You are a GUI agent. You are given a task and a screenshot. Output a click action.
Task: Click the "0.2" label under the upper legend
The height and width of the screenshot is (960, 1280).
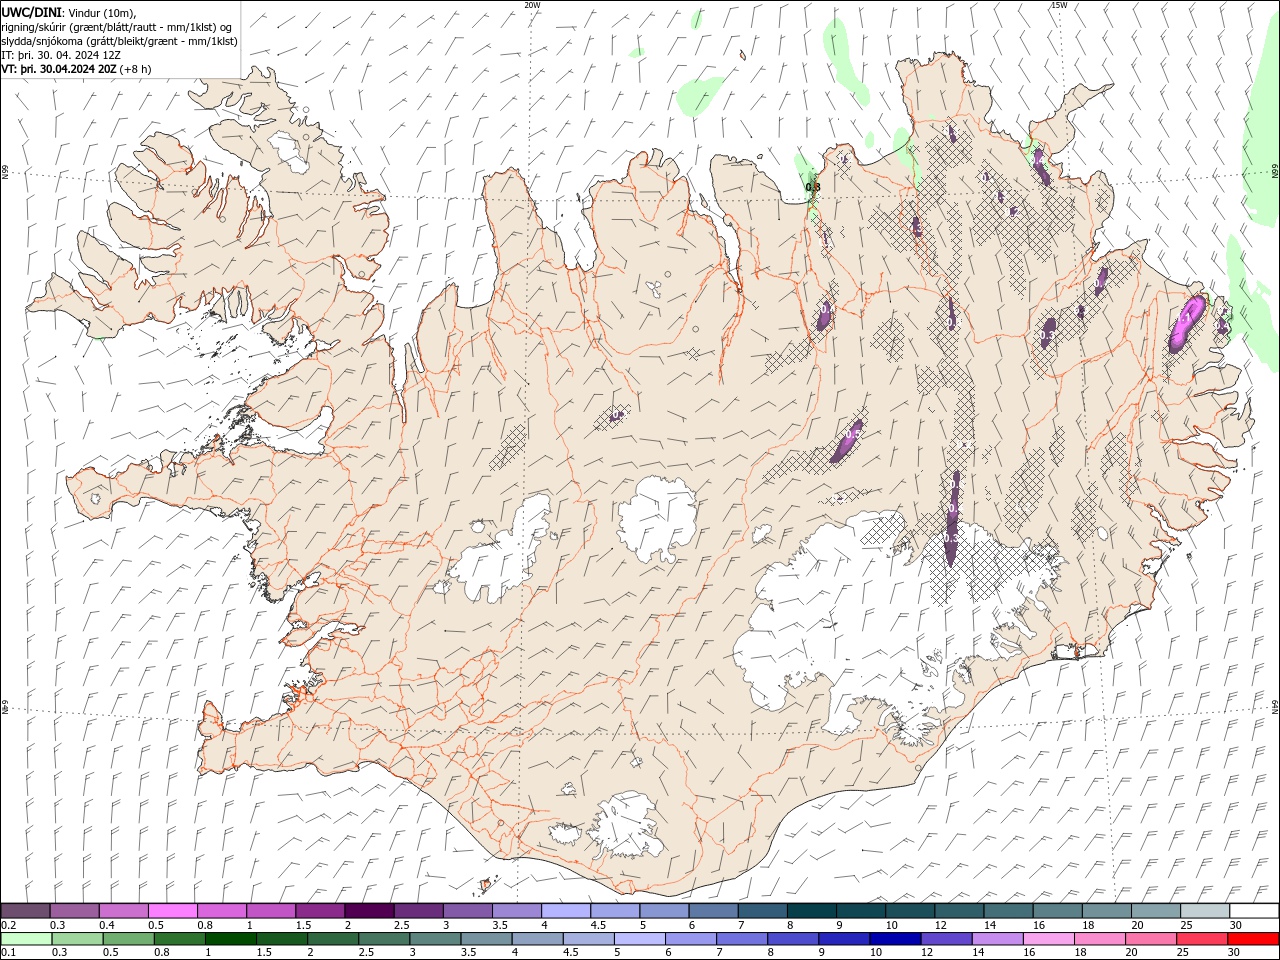pos(9,925)
